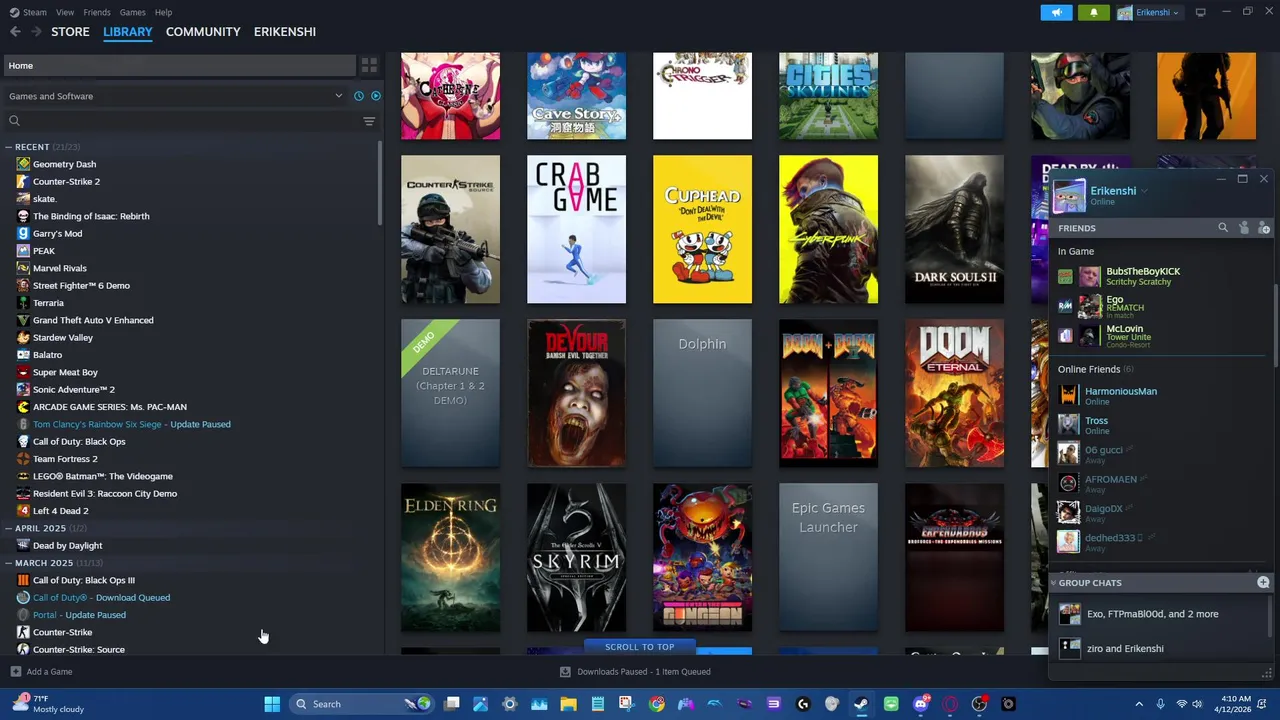Open the green notifications bell

(1093, 12)
